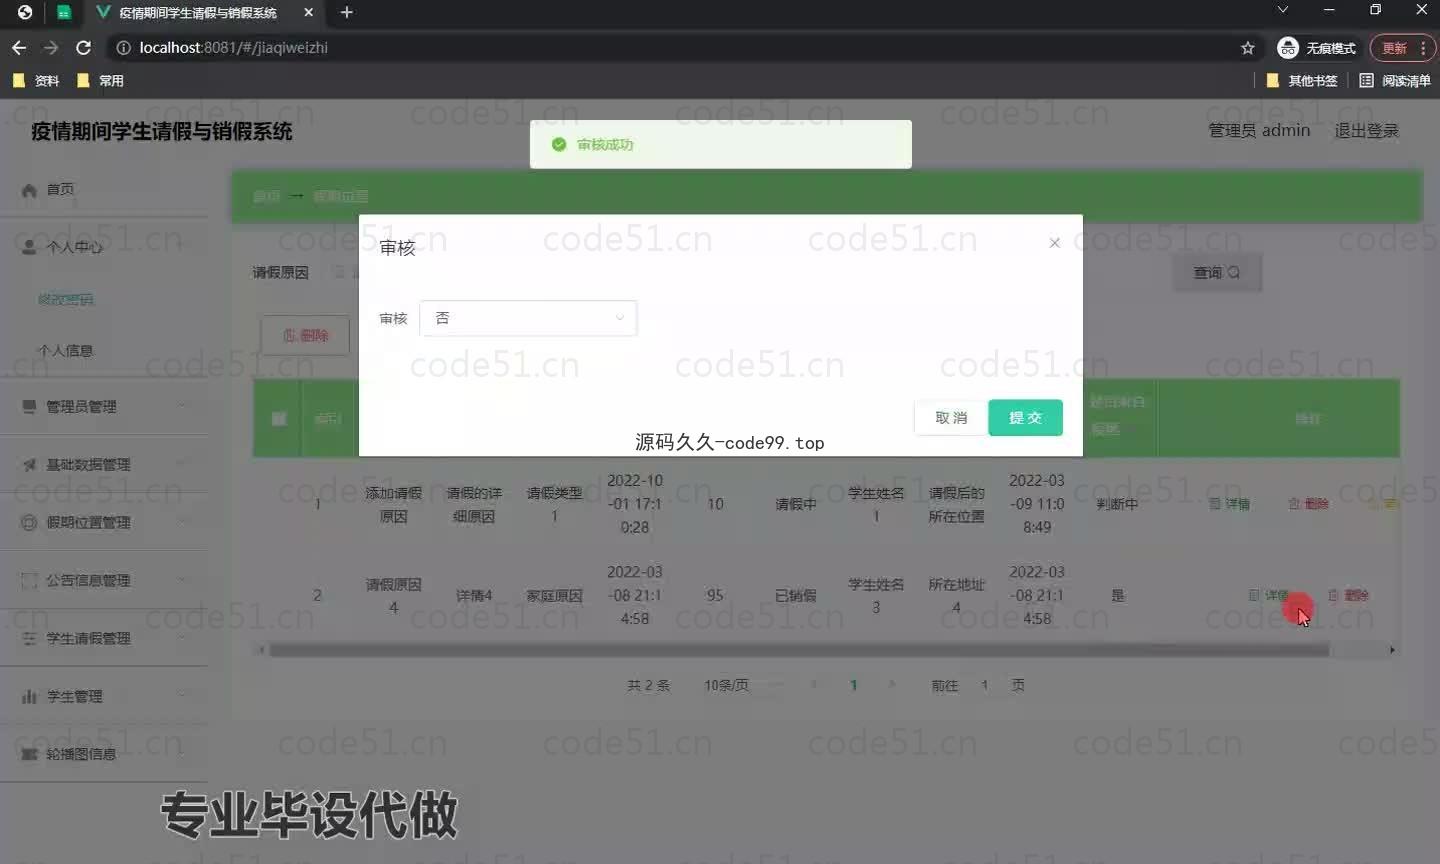Click the next page pagination arrow
The image size is (1440, 864).
[892, 685]
